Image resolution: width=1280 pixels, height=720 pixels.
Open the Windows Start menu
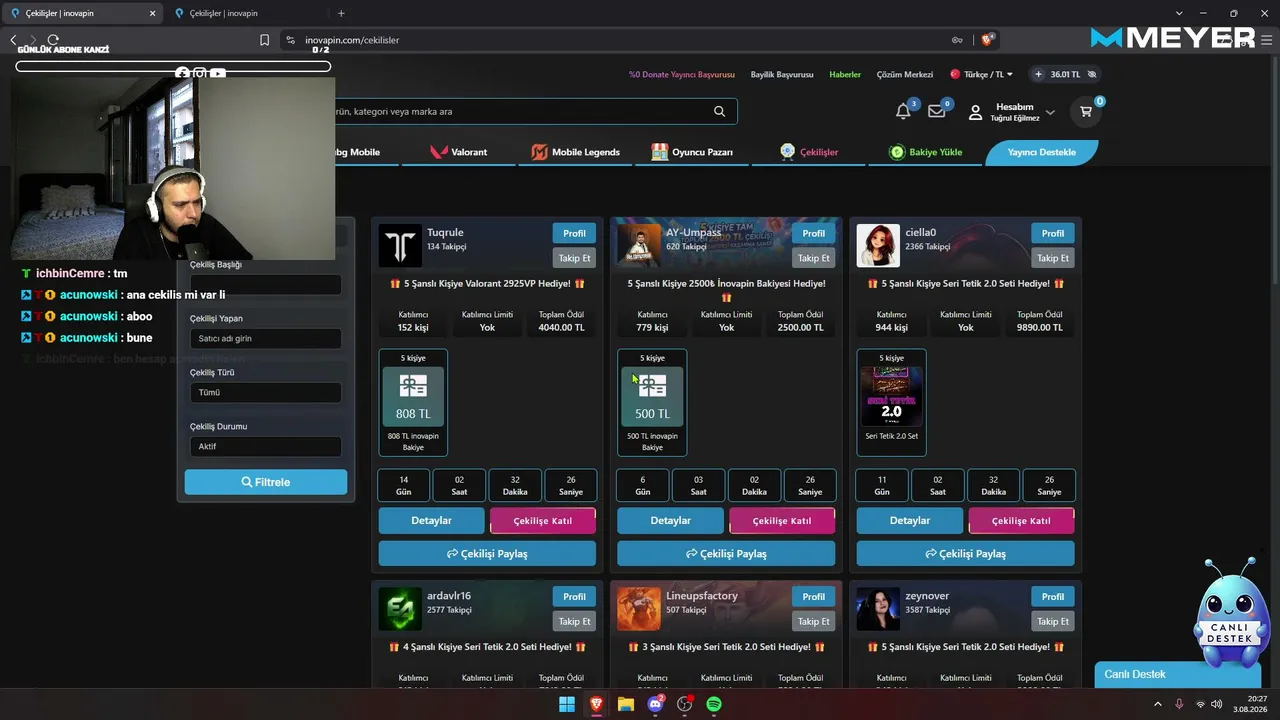(567, 704)
